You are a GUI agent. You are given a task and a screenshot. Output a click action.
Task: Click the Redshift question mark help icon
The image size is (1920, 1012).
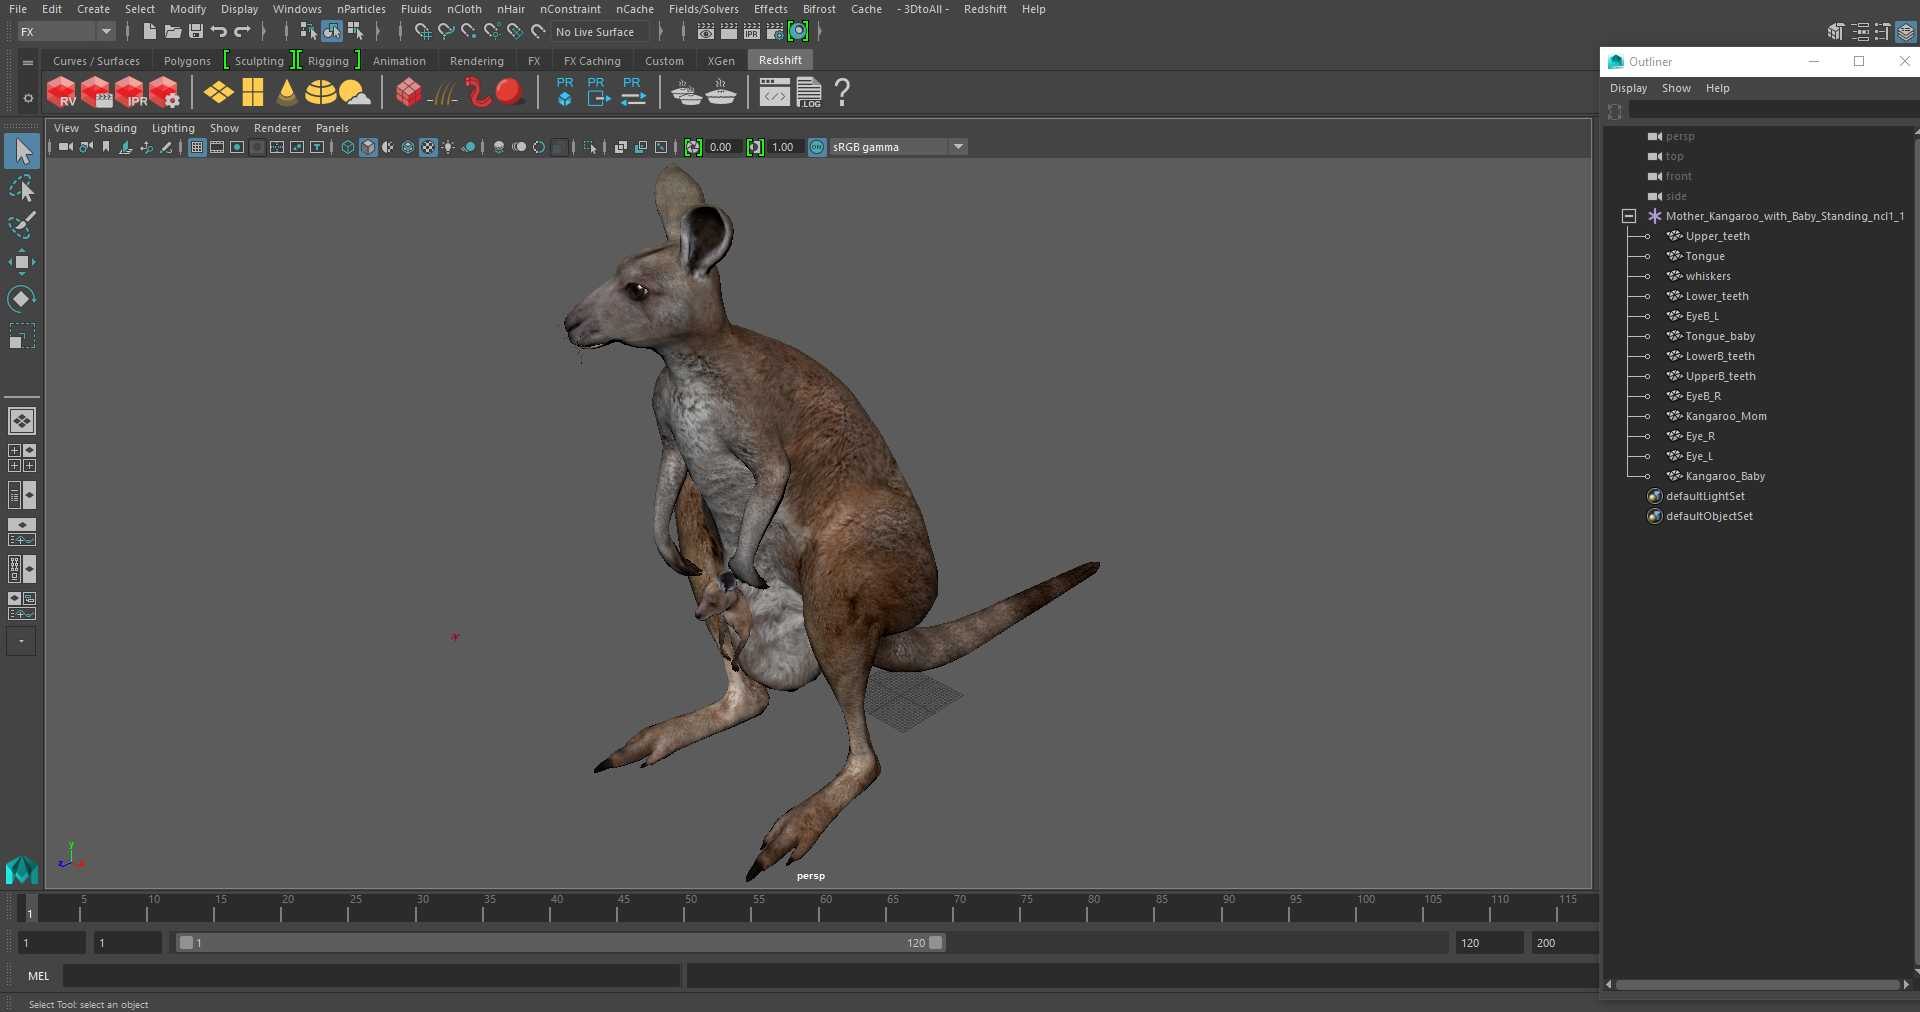[842, 93]
